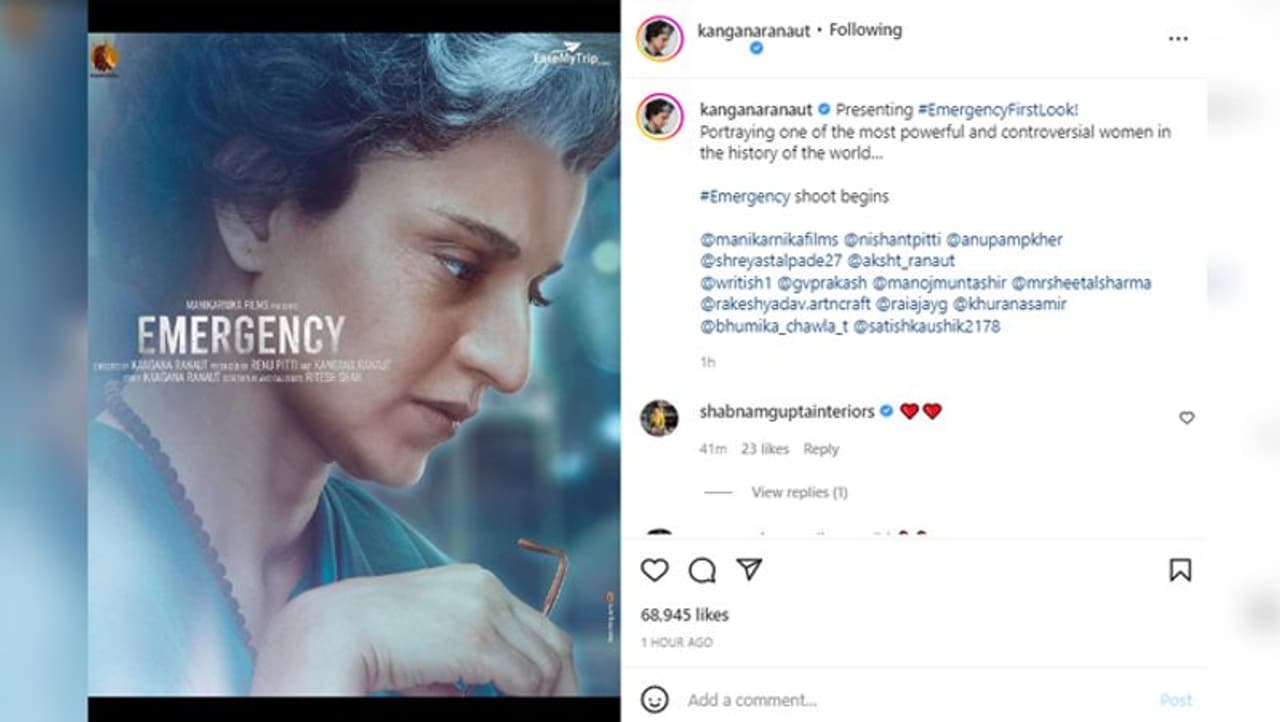Open comments via speech bubble icon
1280x722 pixels.
click(x=702, y=570)
